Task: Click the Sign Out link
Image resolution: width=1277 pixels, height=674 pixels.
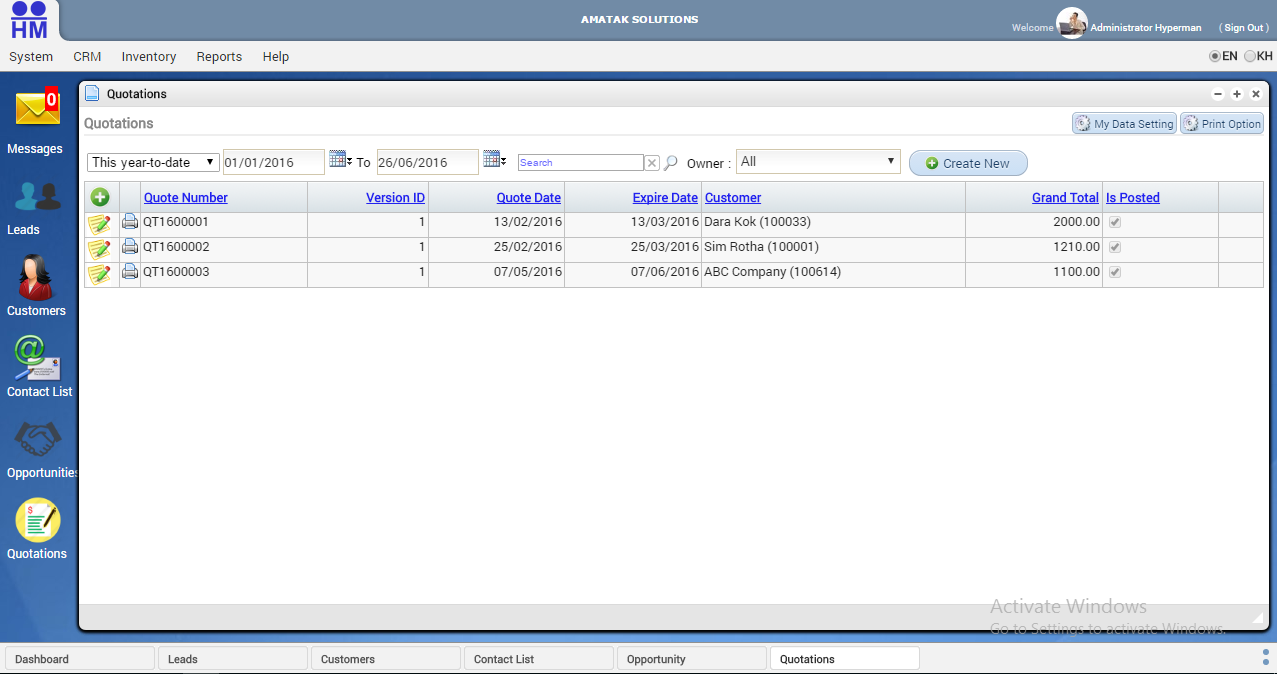Action: (x=1244, y=28)
